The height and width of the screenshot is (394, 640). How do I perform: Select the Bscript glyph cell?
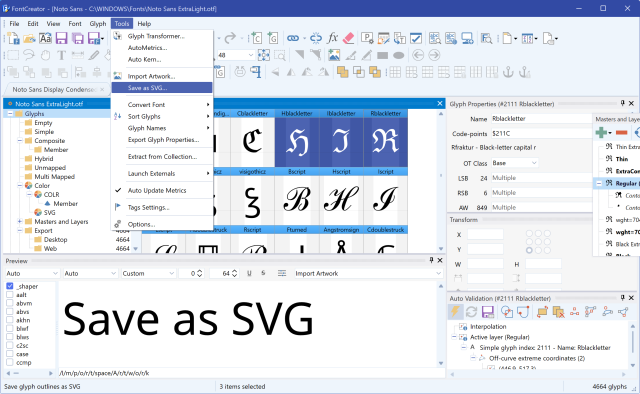297,196
